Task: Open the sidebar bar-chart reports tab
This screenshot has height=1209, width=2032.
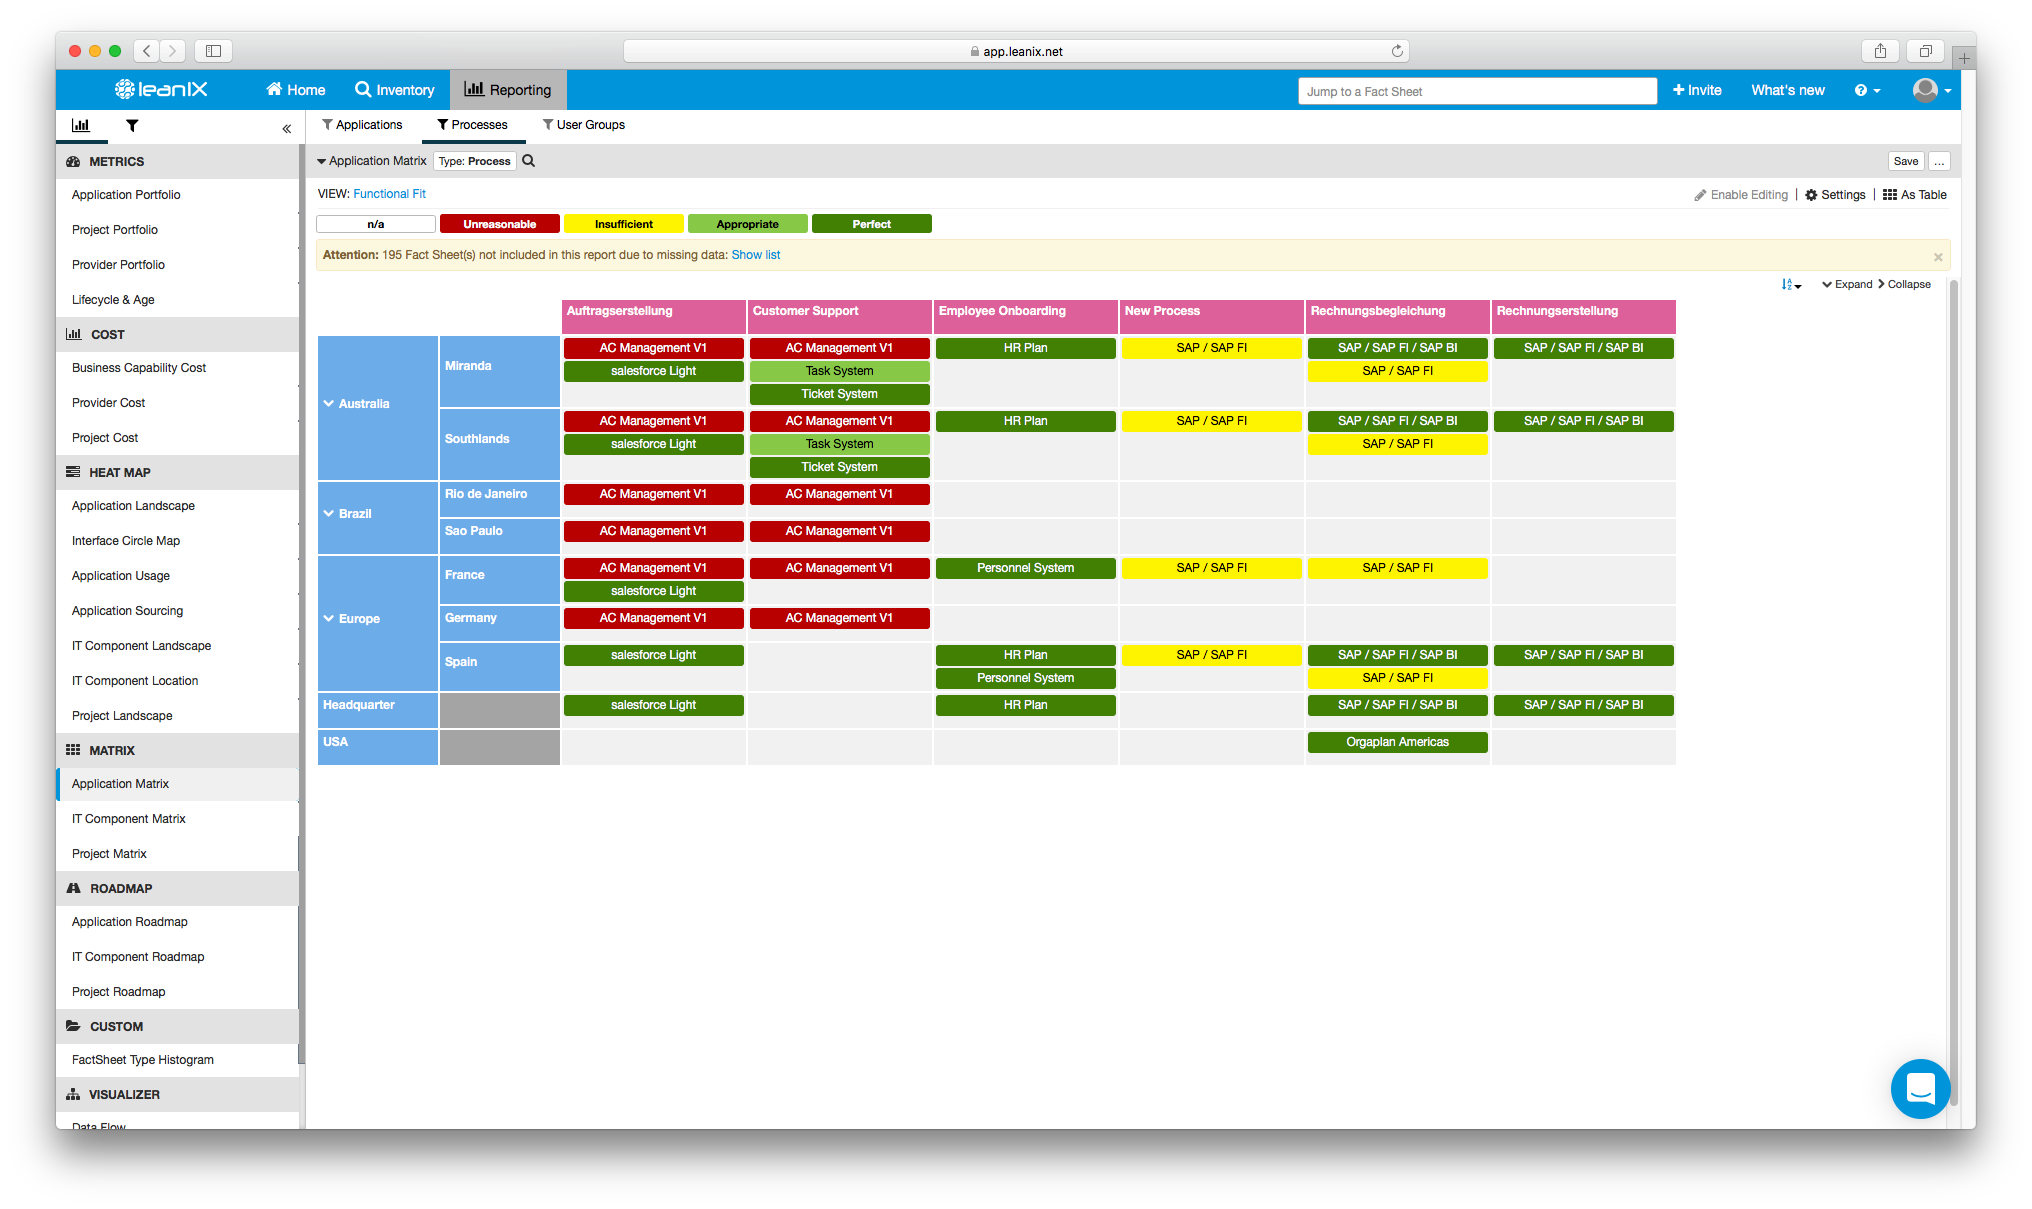Action: pos(80,126)
